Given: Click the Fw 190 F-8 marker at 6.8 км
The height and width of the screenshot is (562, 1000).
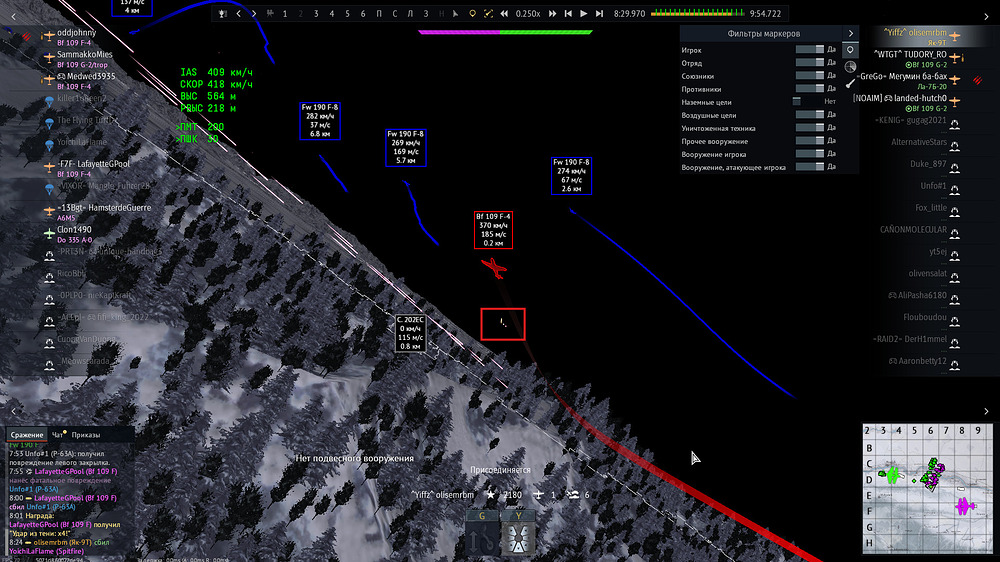Looking at the screenshot, I should click(x=320, y=121).
